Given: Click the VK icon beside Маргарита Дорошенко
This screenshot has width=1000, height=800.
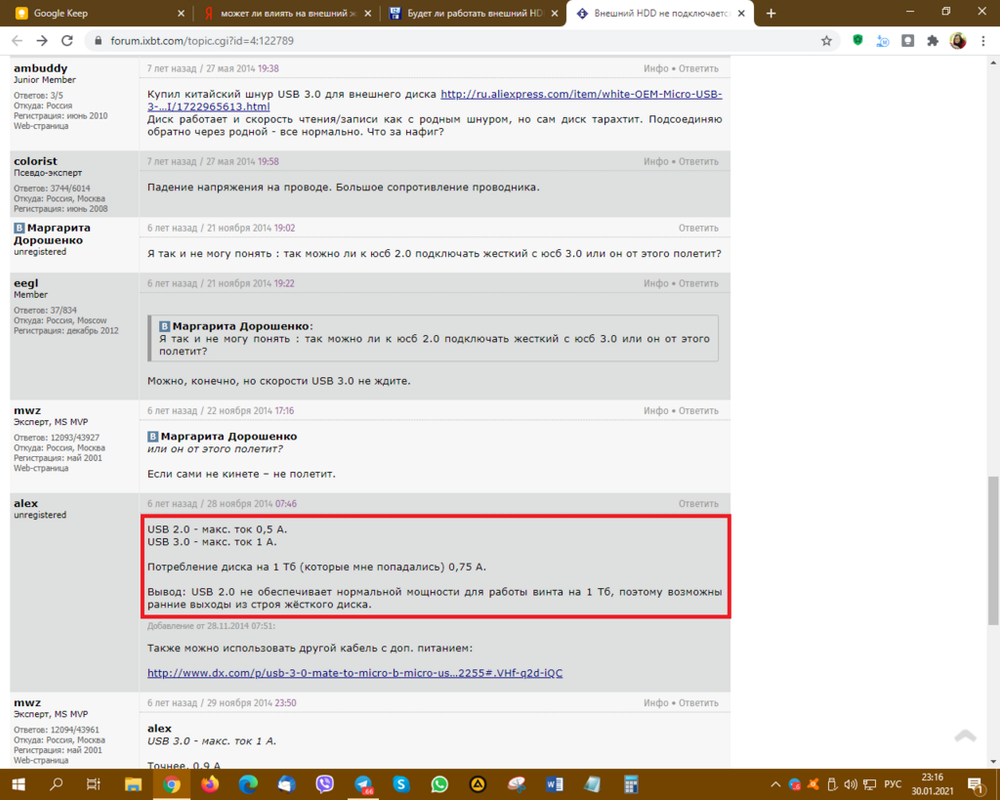Looking at the screenshot, I should point(19,228).
